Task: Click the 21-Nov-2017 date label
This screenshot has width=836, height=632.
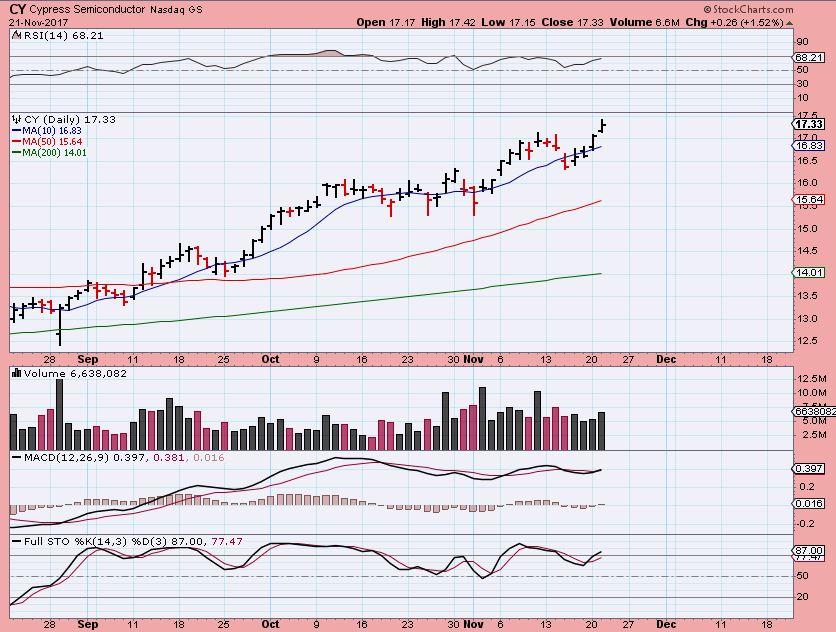Action: pos(38,22)
